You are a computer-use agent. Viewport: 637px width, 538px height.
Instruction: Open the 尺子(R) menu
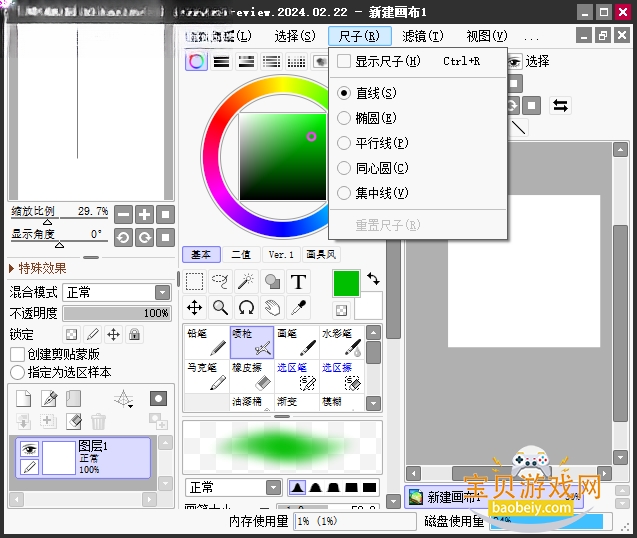click(x=360, y=37)
